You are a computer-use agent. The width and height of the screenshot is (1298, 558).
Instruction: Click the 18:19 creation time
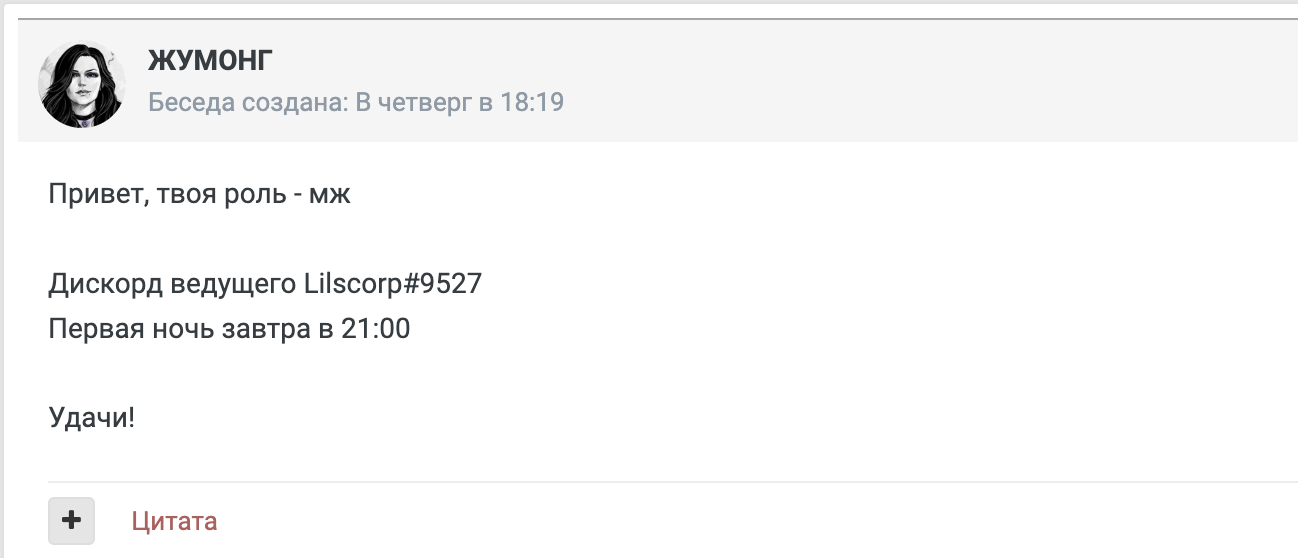coord(531,102)
